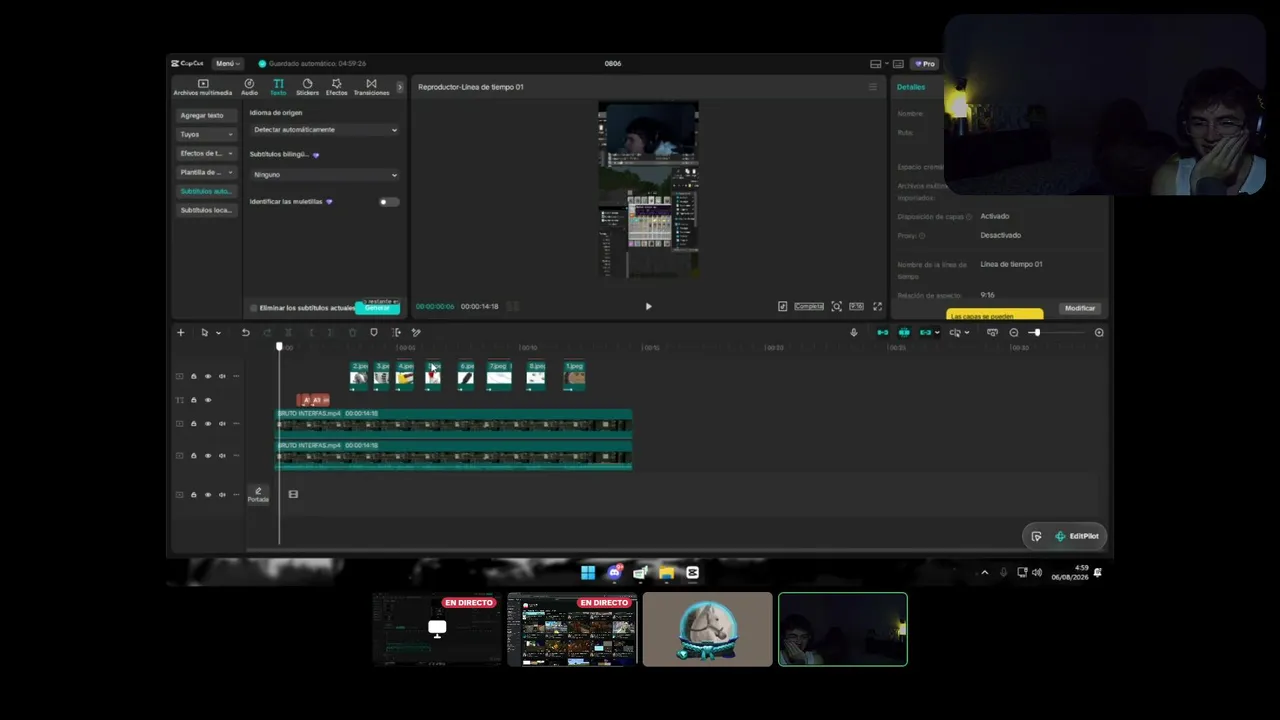Open the Windows Start menu
The image size is (1280, 720).
588,573
